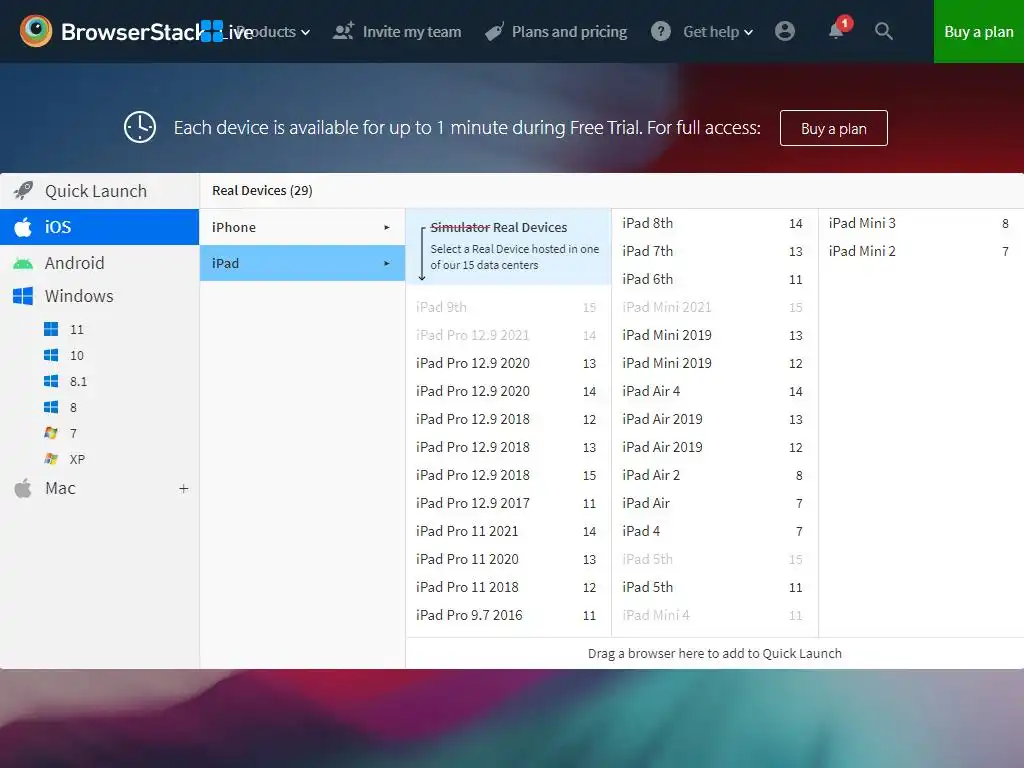Screen dimensions: 1024x768
Task: Click the BrowserStack logo icon
Action: click(x=36, y=31)
